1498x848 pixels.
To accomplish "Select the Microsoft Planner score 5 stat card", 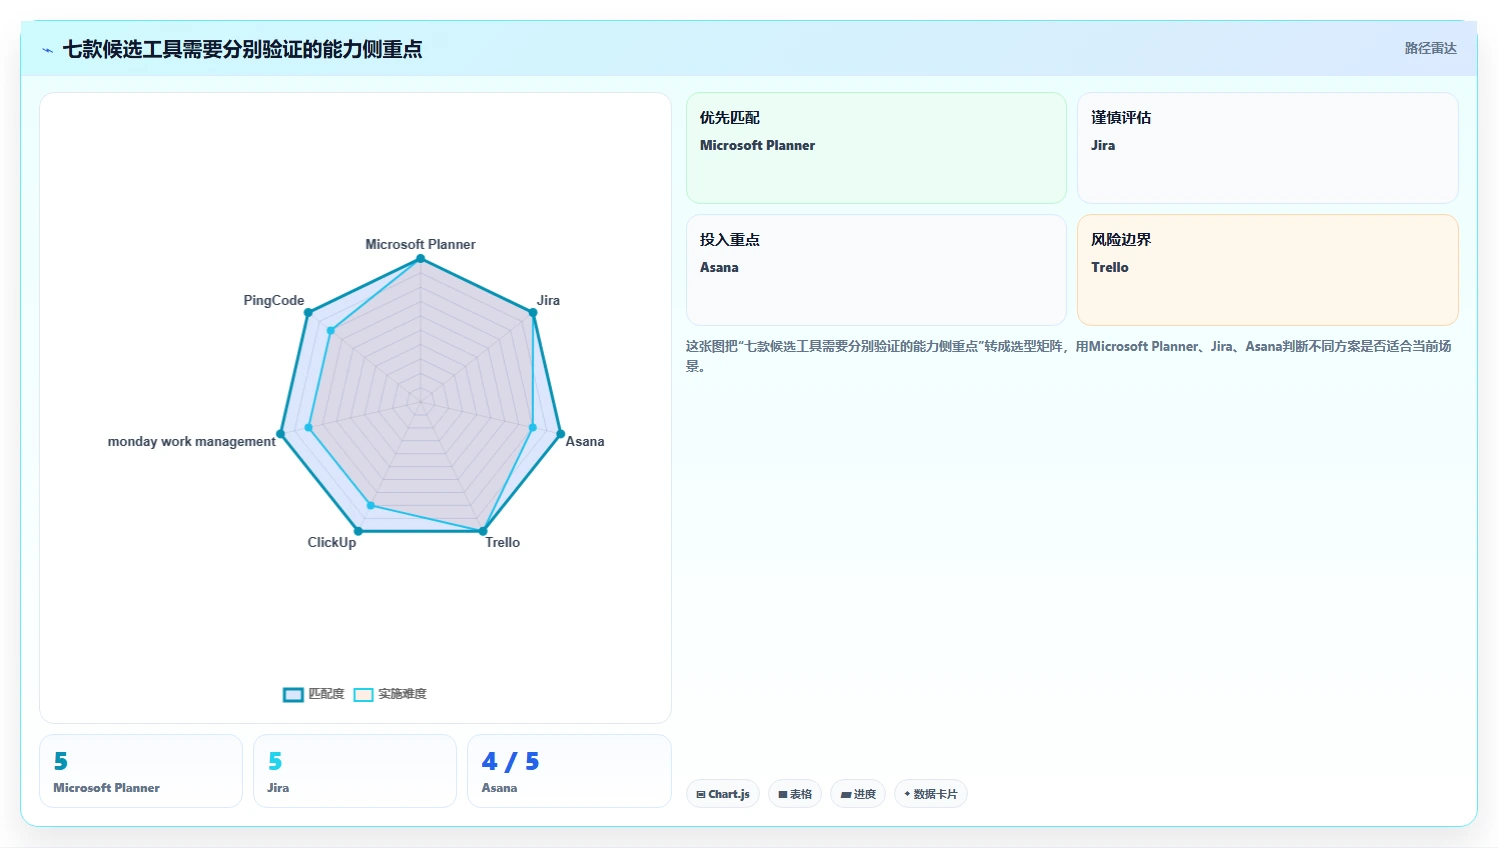I will coord(141,771).
